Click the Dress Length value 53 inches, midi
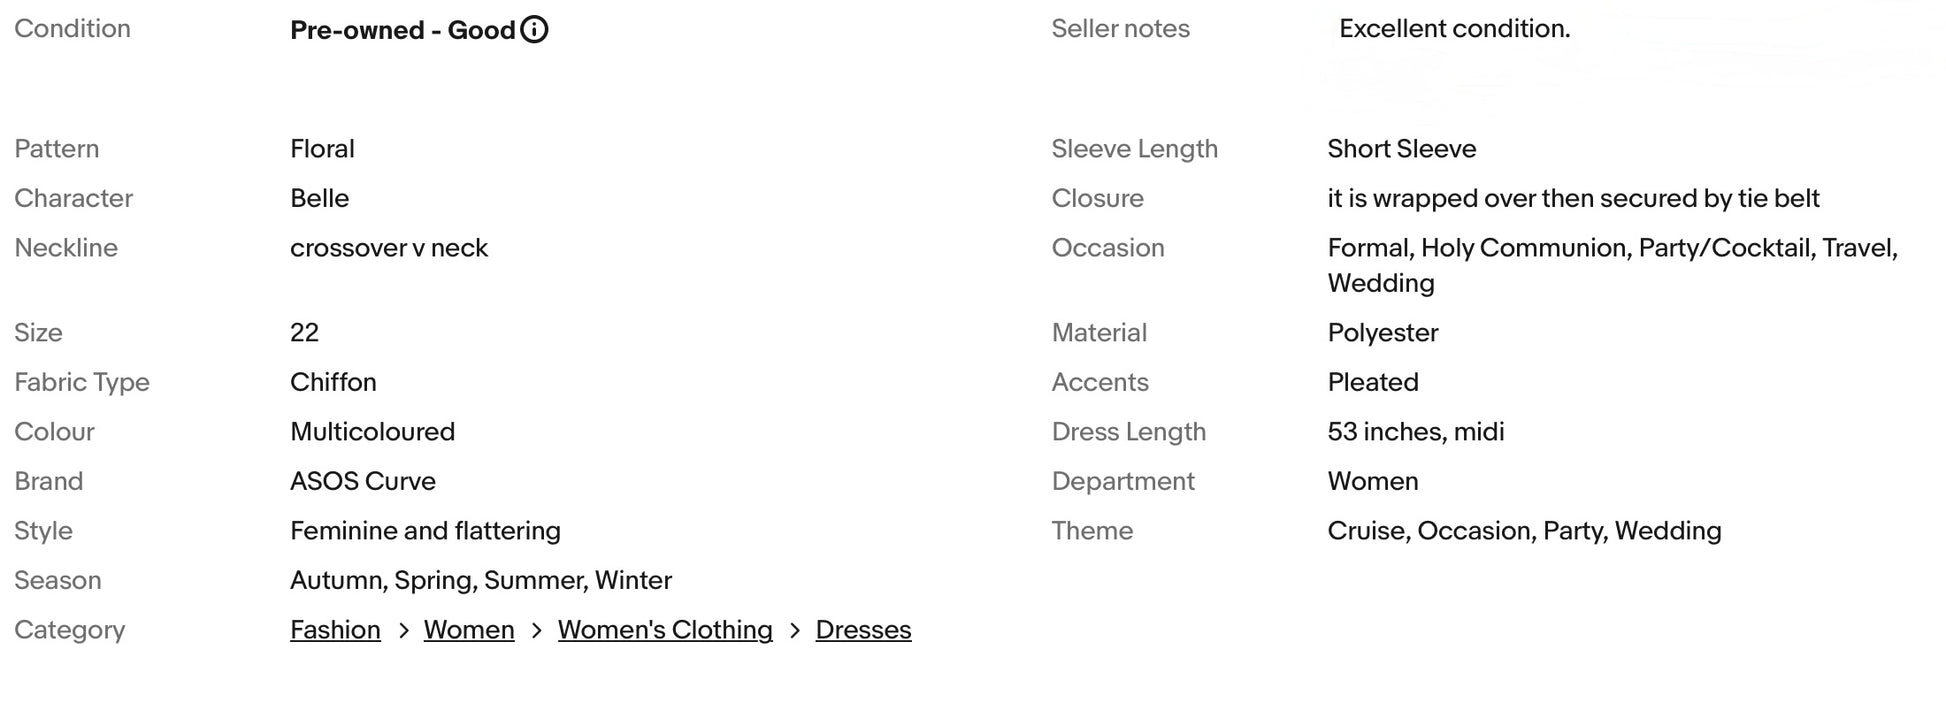Viewport: 1946px width, 703px height. 1415,432
